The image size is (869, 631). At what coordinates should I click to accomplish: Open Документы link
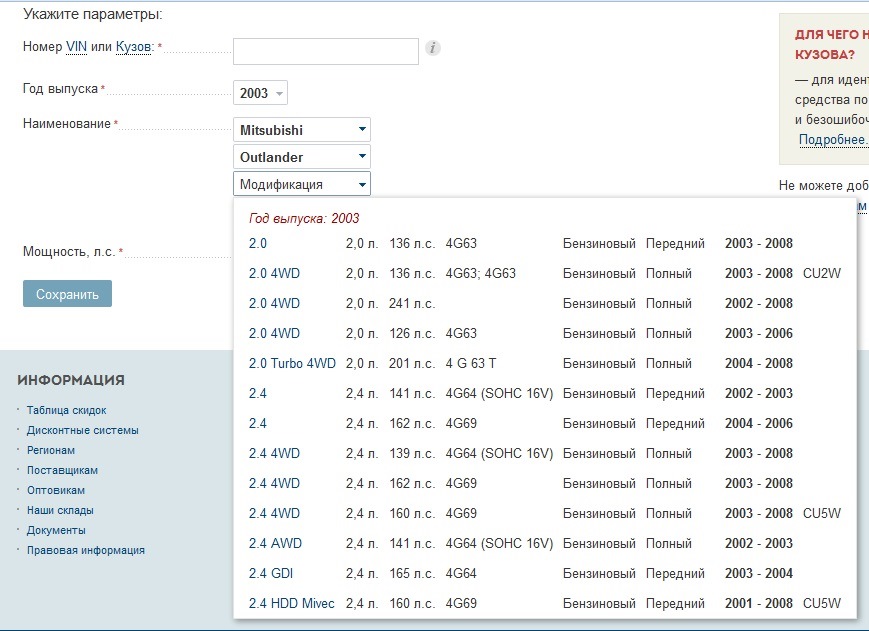pyautogui.click(x=57, y=530)
